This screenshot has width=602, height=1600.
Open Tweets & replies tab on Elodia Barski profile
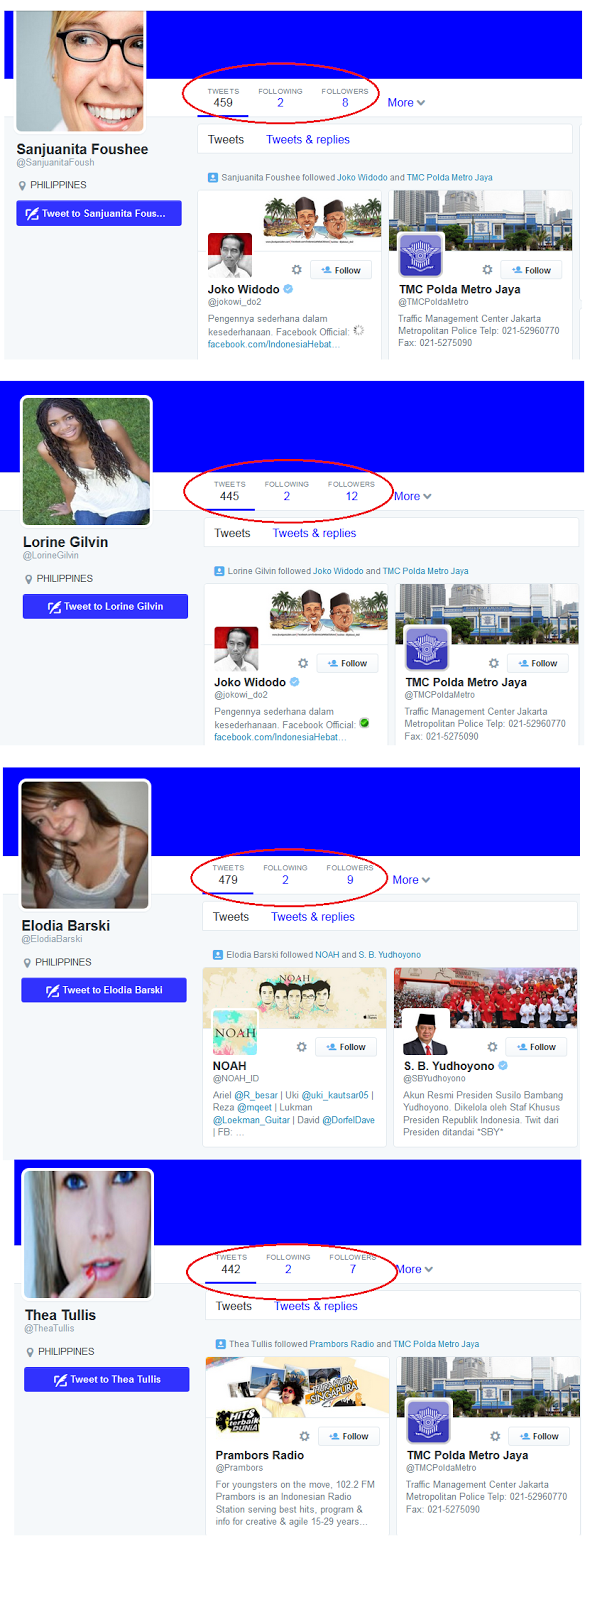313,917
